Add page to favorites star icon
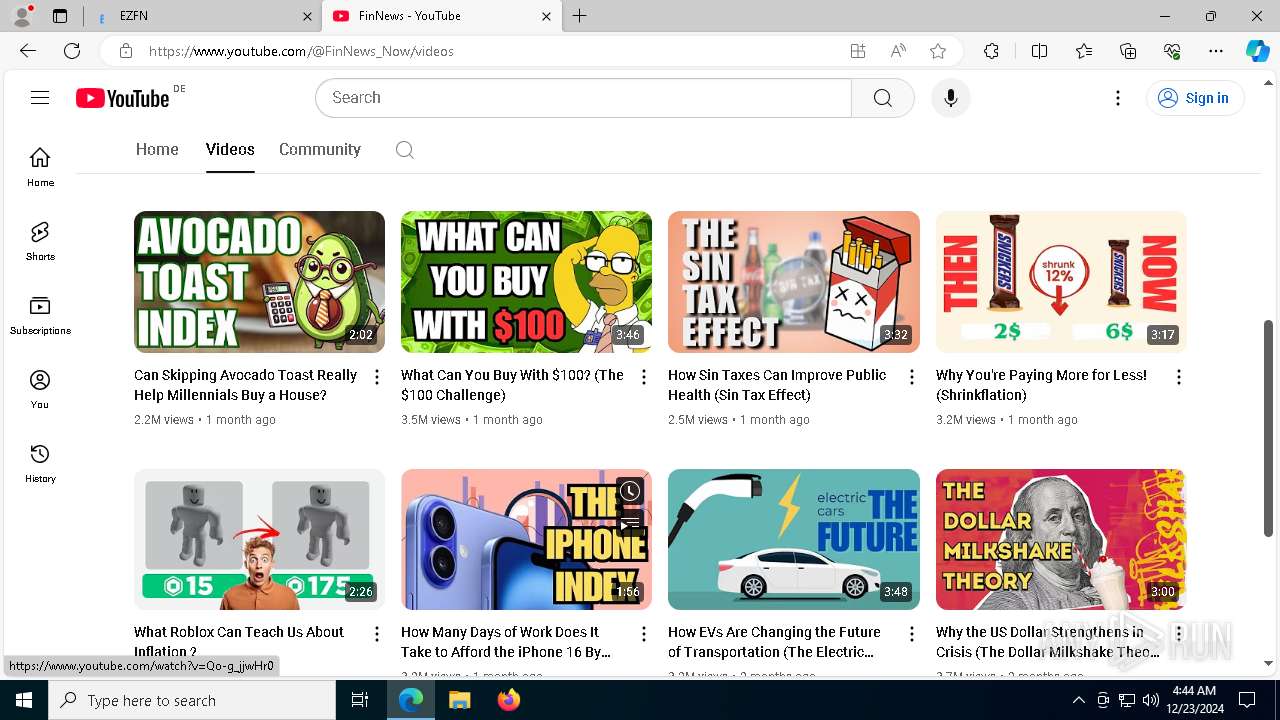The height and width of the screenshot is (720, 1280). tap(938, 51)
